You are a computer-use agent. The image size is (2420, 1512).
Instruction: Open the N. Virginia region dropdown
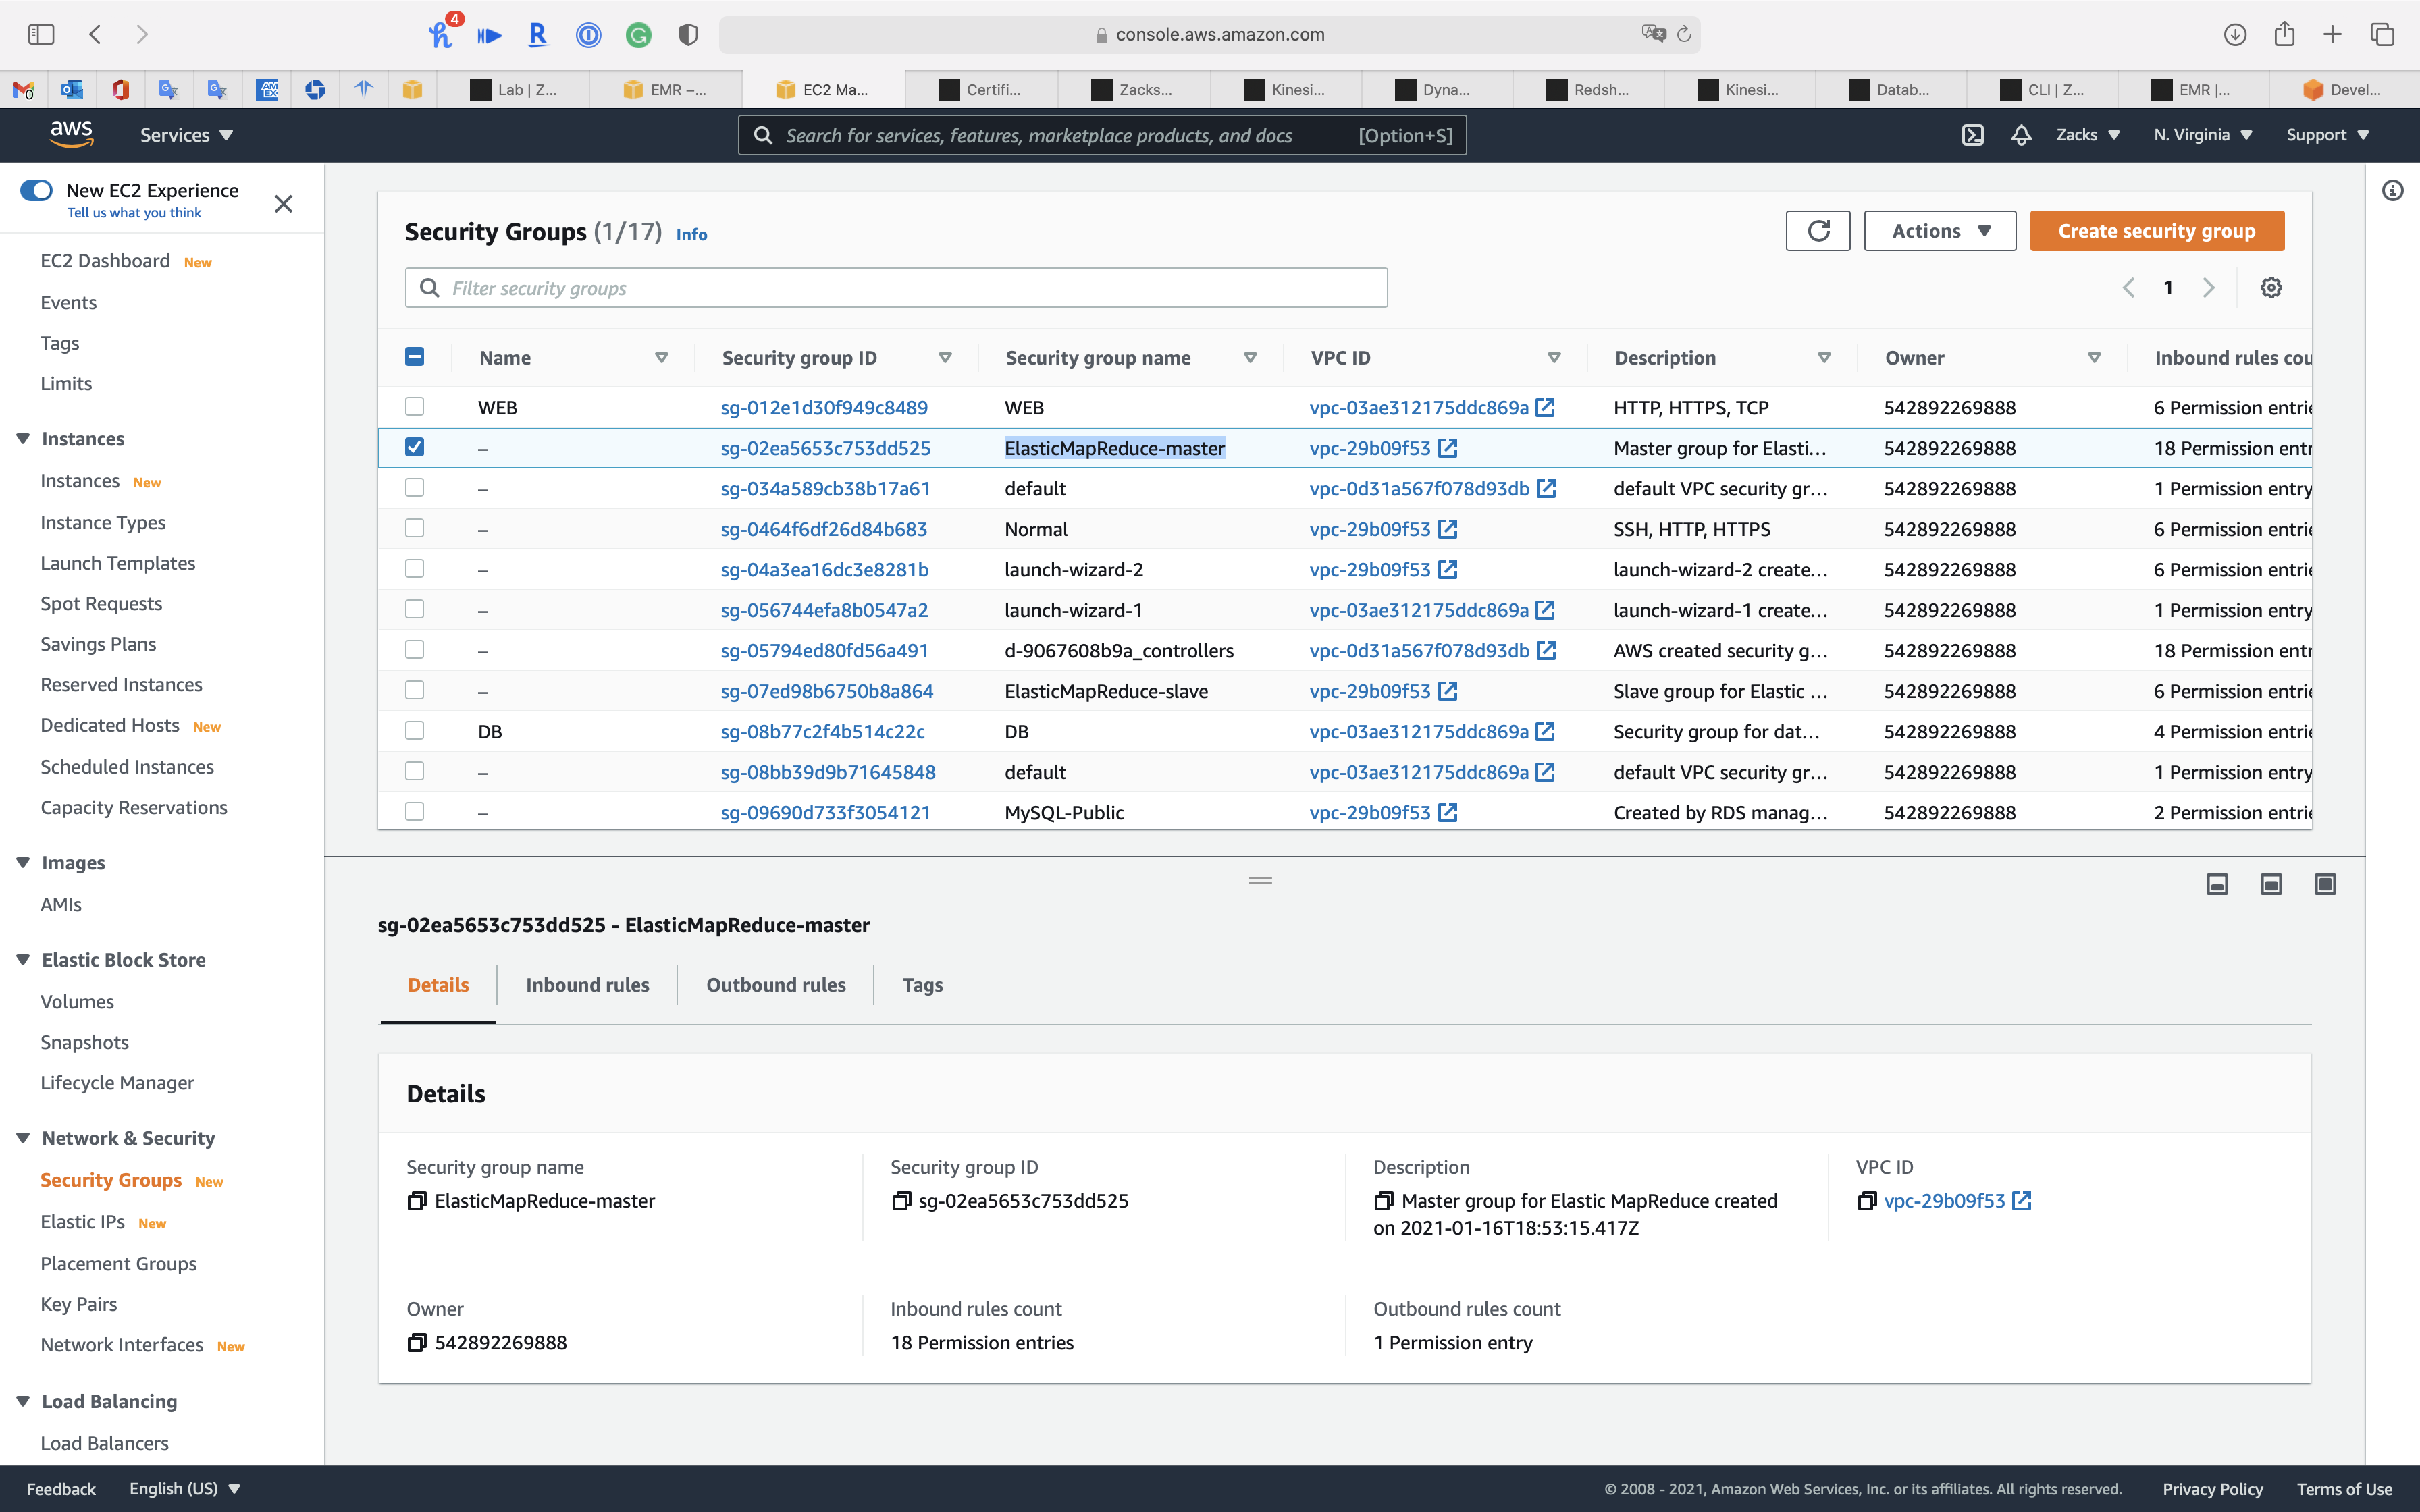2202,135
